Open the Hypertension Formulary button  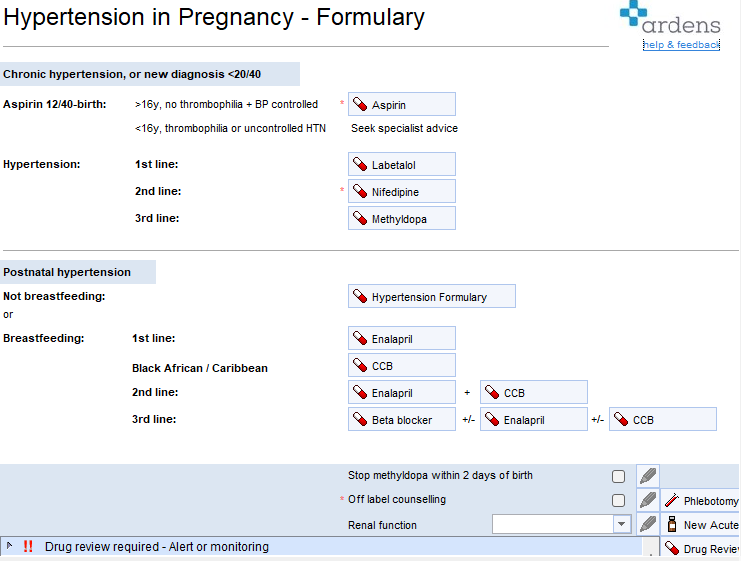pos(431,296)
